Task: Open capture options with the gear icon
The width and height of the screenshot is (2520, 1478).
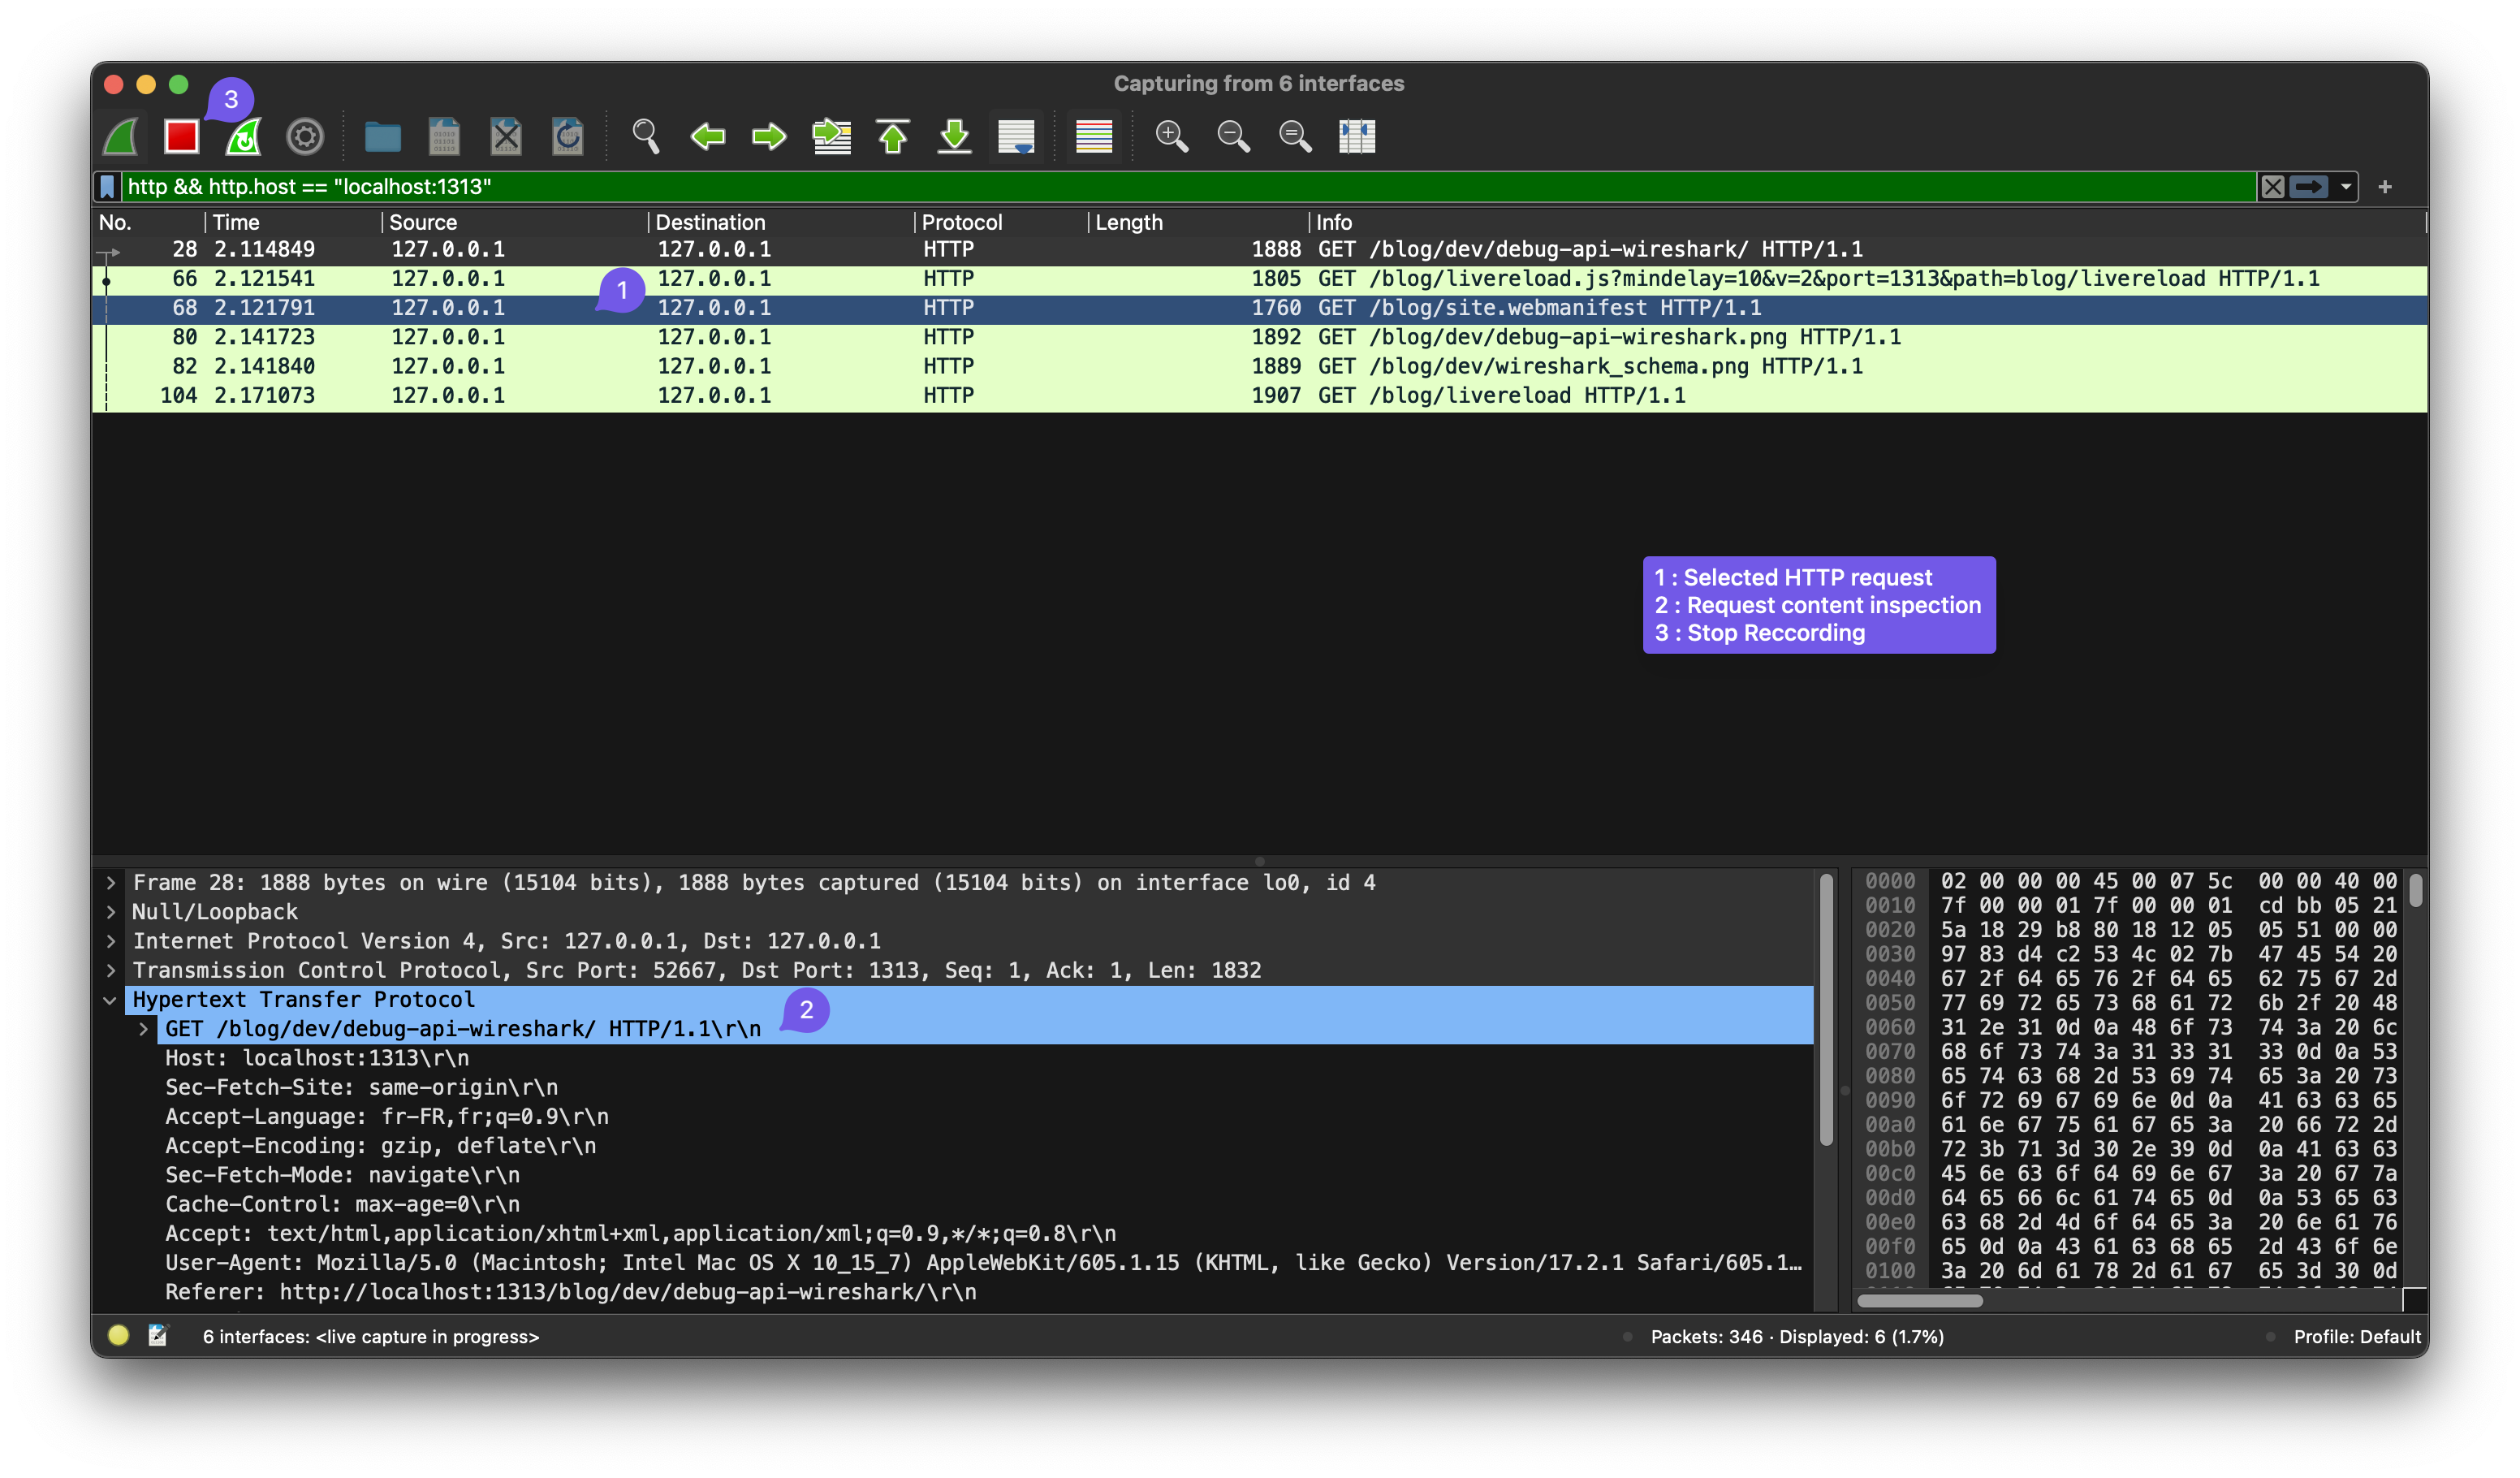Action: coord(305,136)
